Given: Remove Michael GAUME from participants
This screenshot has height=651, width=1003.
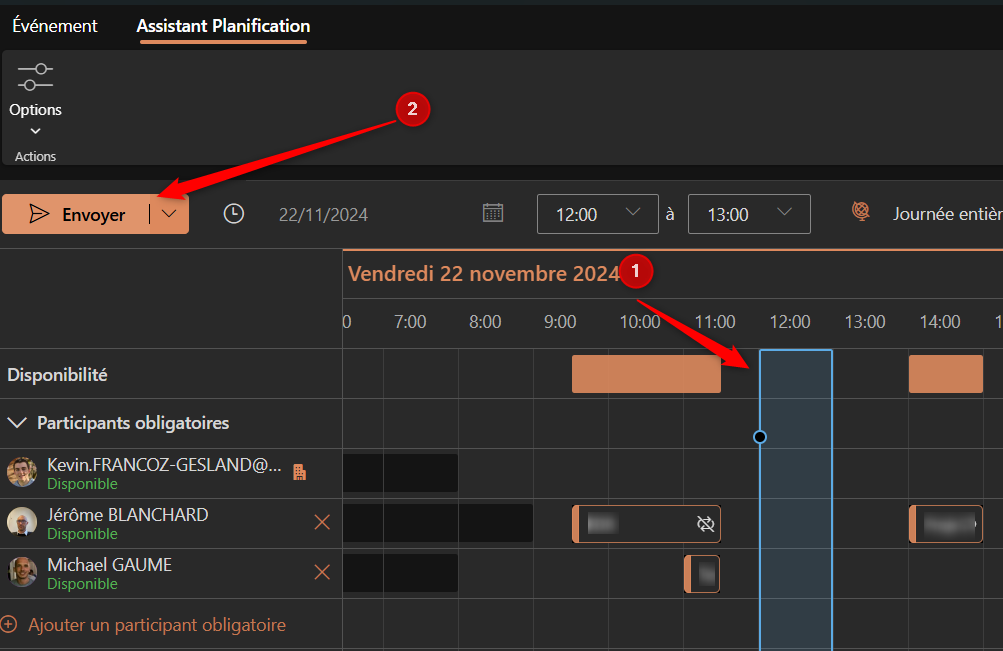Looking at the screenshot, I should pyautogui.click(x=322, y=572).
